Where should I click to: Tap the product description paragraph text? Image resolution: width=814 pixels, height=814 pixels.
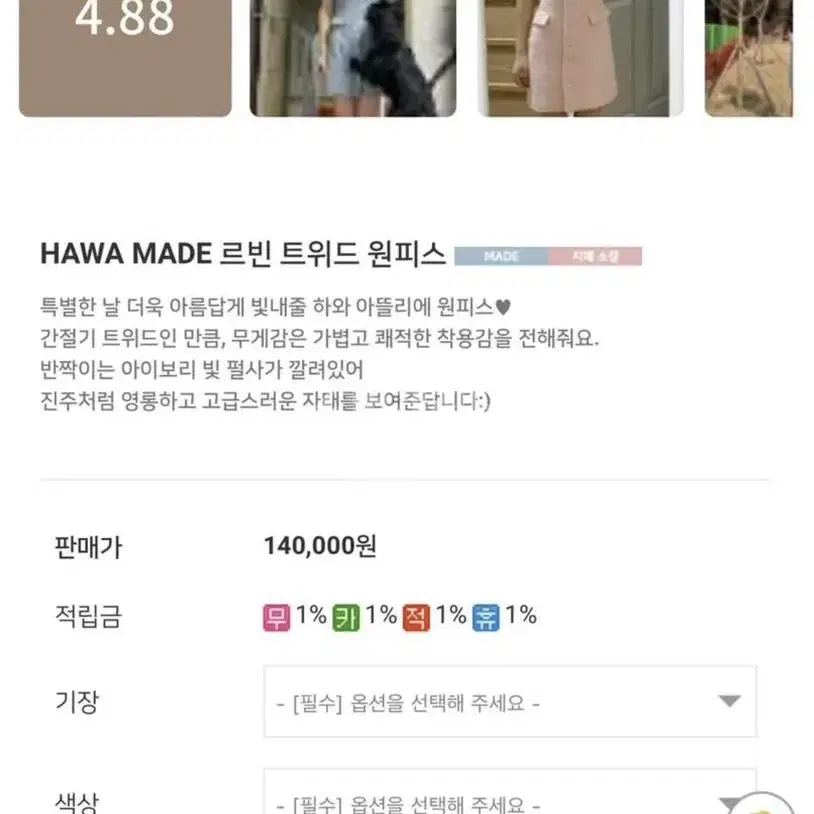point(320,354)
